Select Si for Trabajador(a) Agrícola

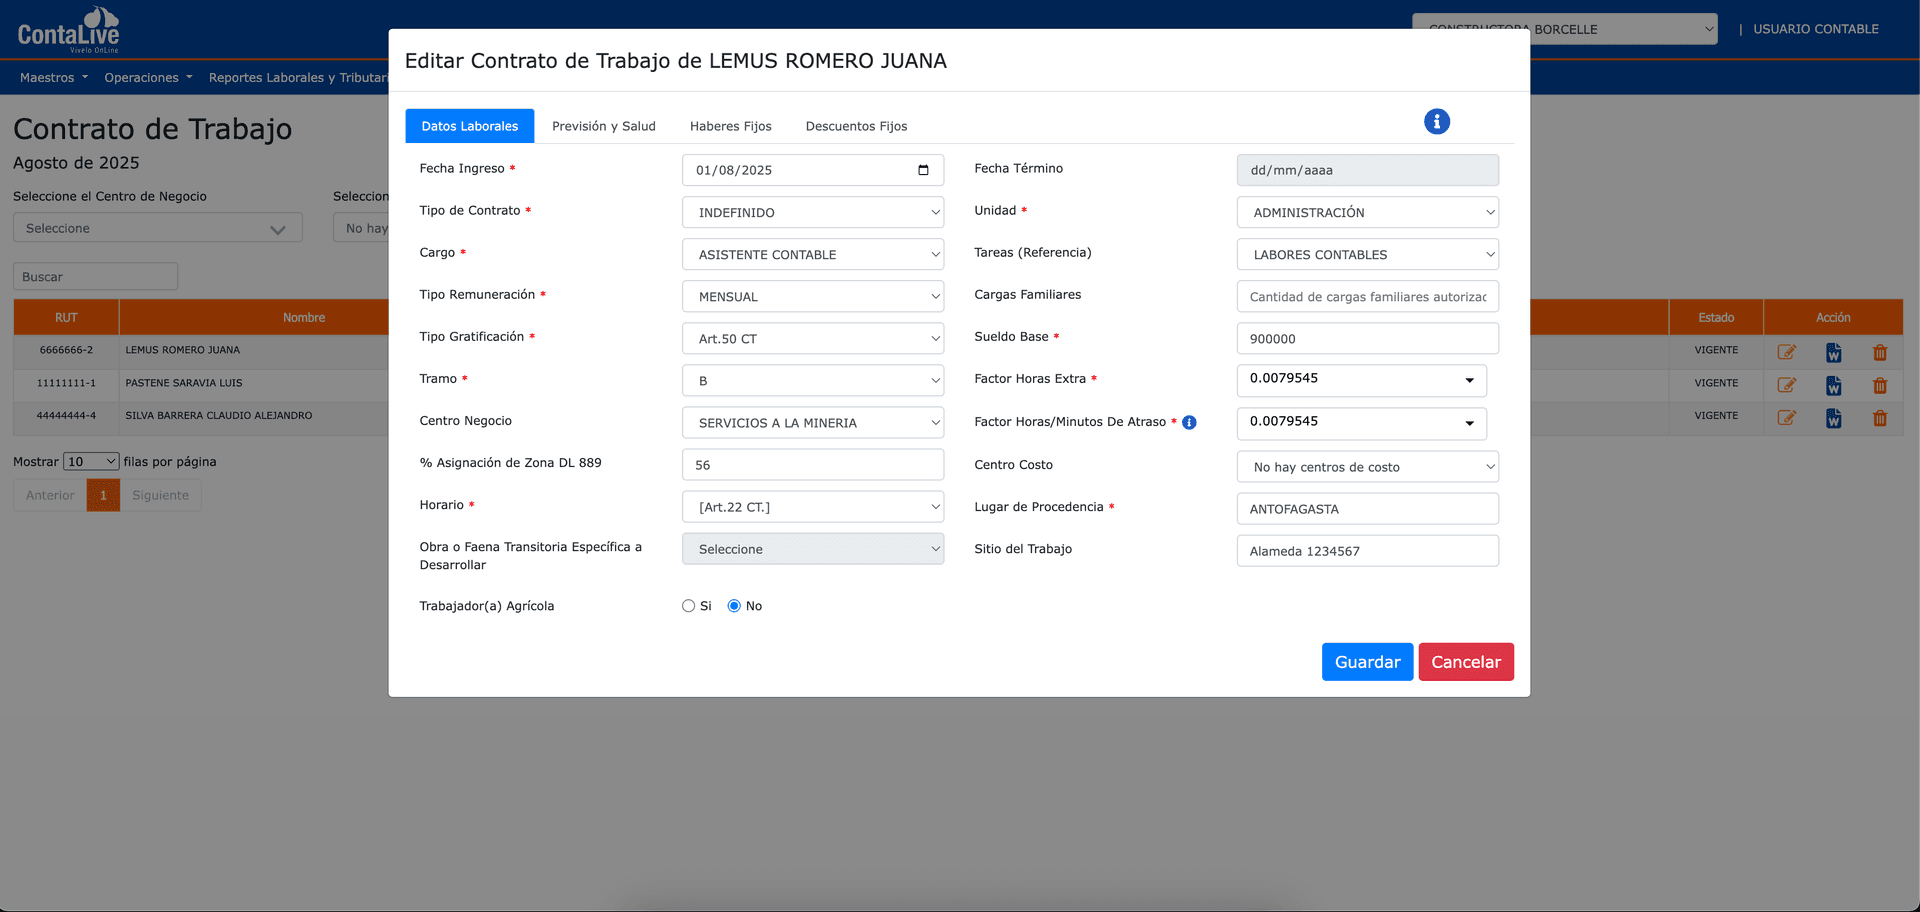coord(688,605)
